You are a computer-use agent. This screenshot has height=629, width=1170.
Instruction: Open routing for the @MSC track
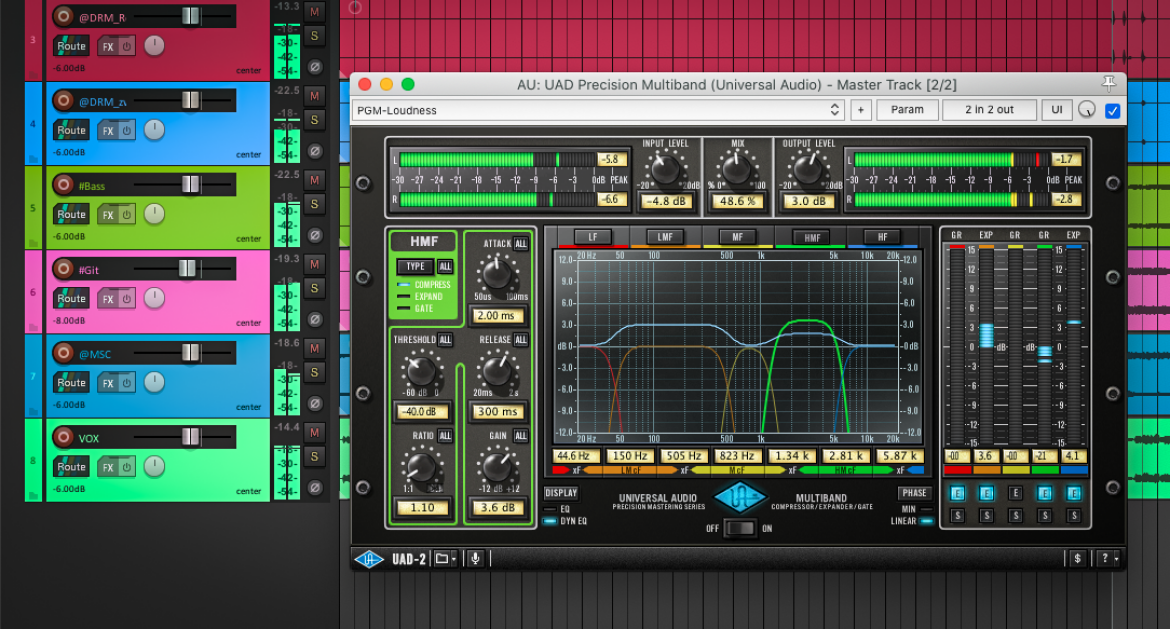[72, 383]
